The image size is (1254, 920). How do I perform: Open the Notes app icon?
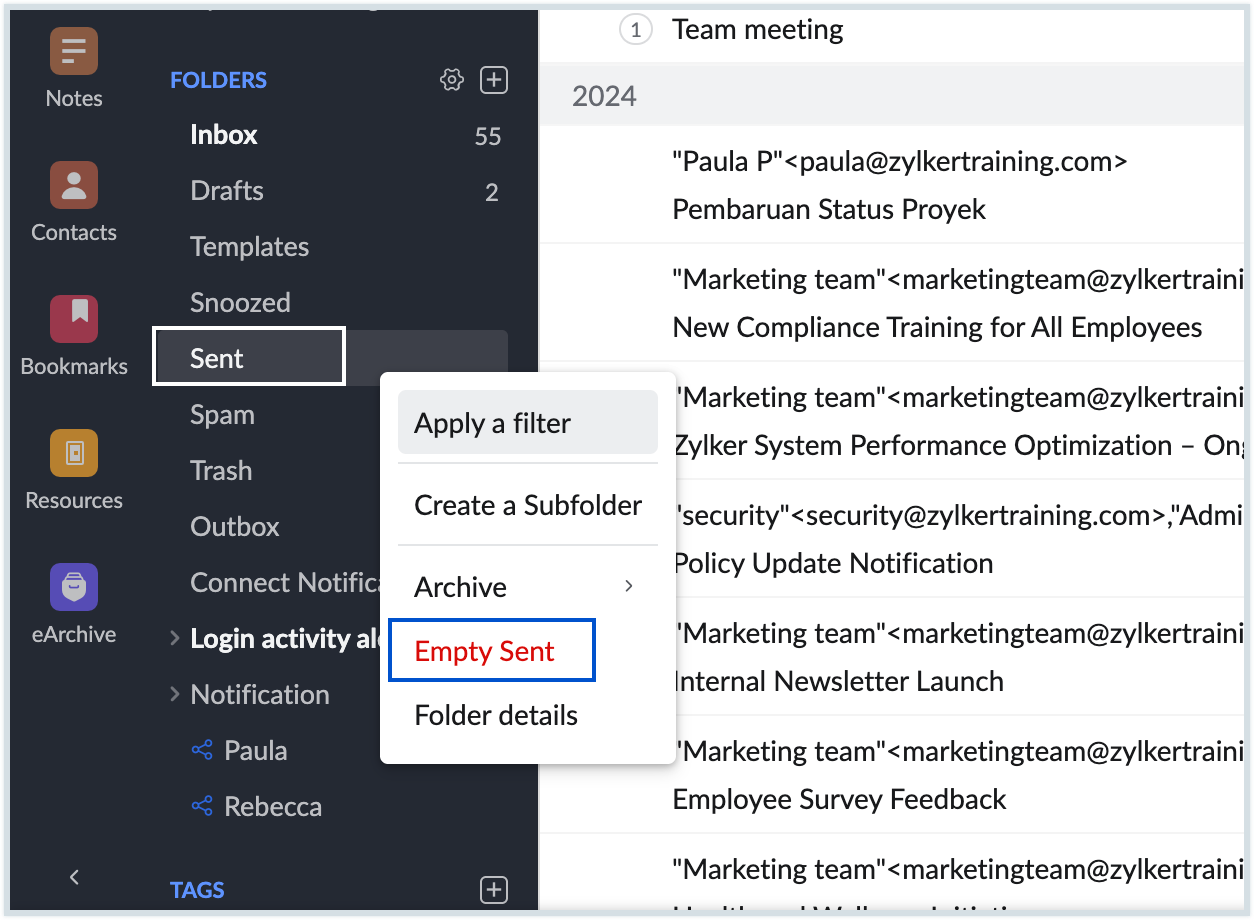coord(74,52)
